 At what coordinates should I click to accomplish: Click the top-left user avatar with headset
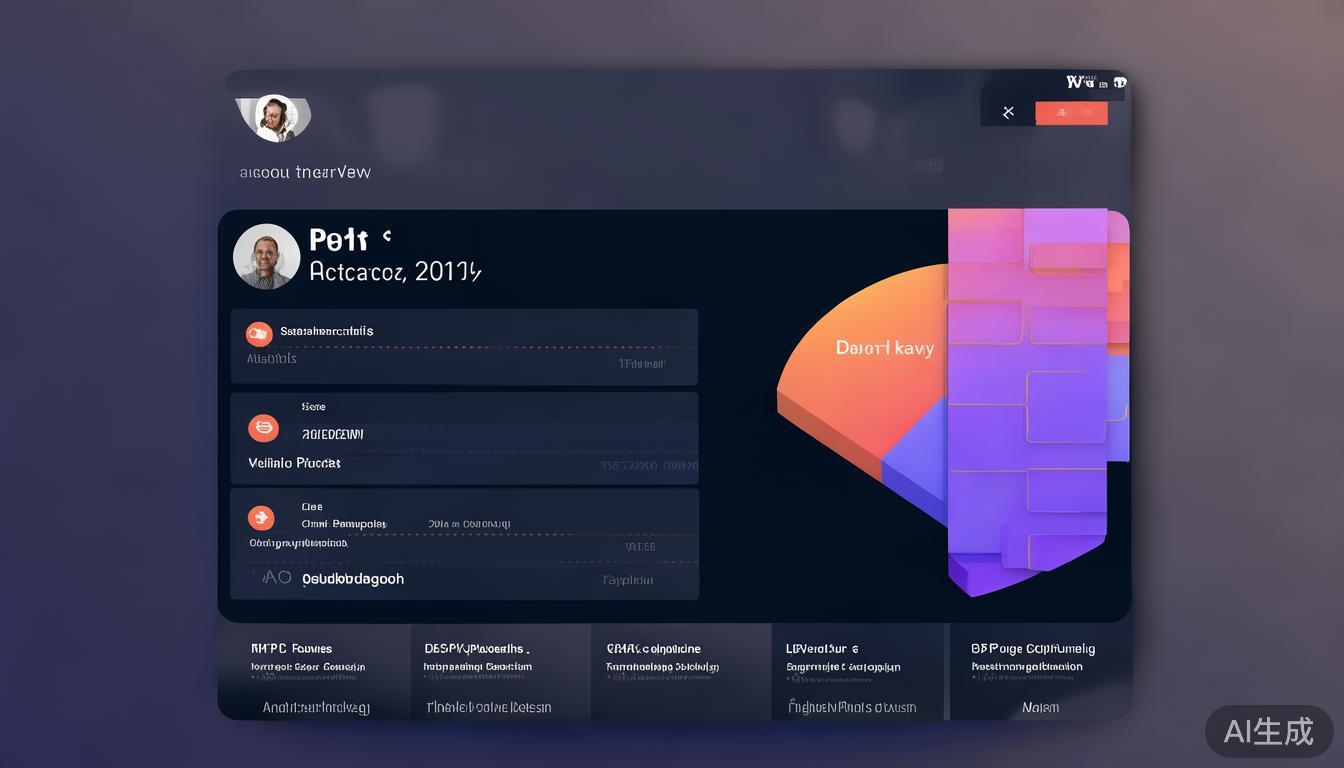tap(273, 118)
